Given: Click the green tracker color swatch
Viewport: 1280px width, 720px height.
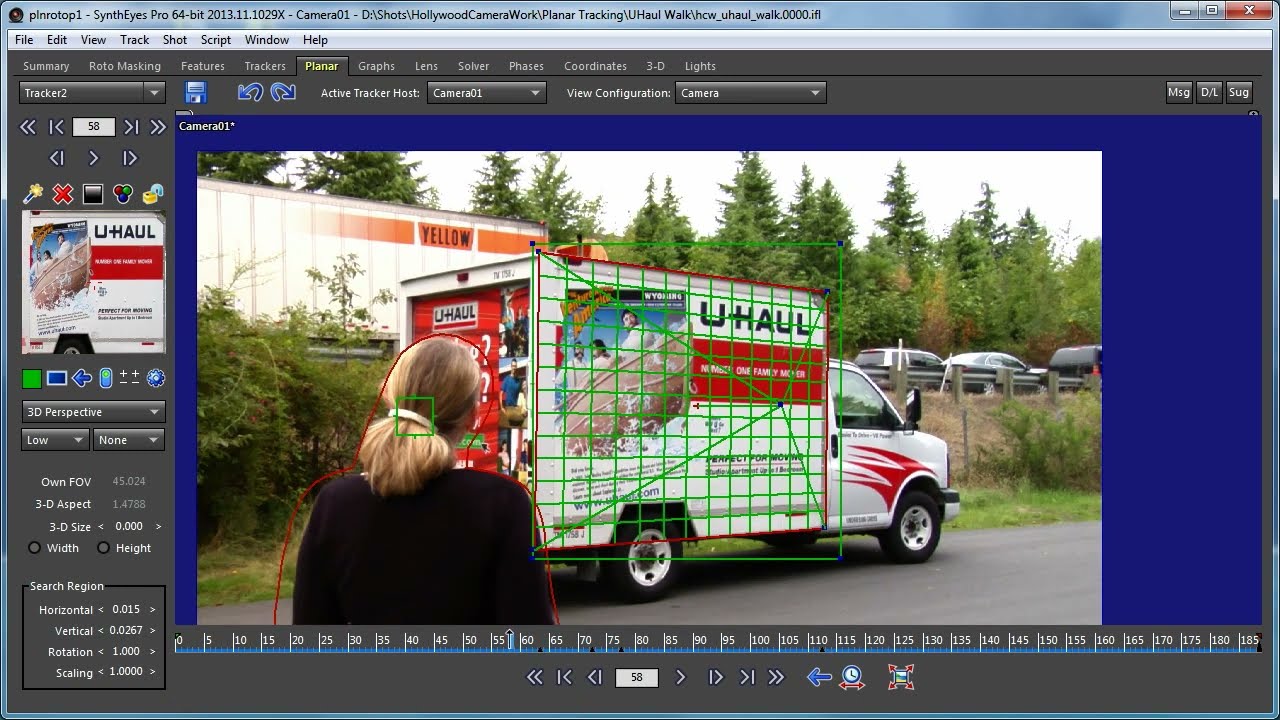Looking at the screenshot, I should coord(32,379).
